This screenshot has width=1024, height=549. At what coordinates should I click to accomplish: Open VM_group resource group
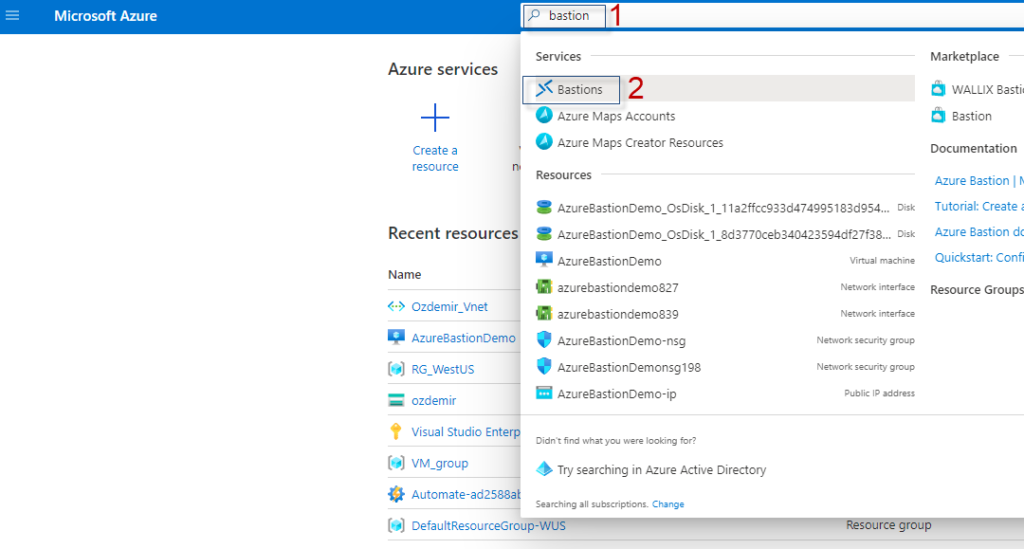[440, 463]
